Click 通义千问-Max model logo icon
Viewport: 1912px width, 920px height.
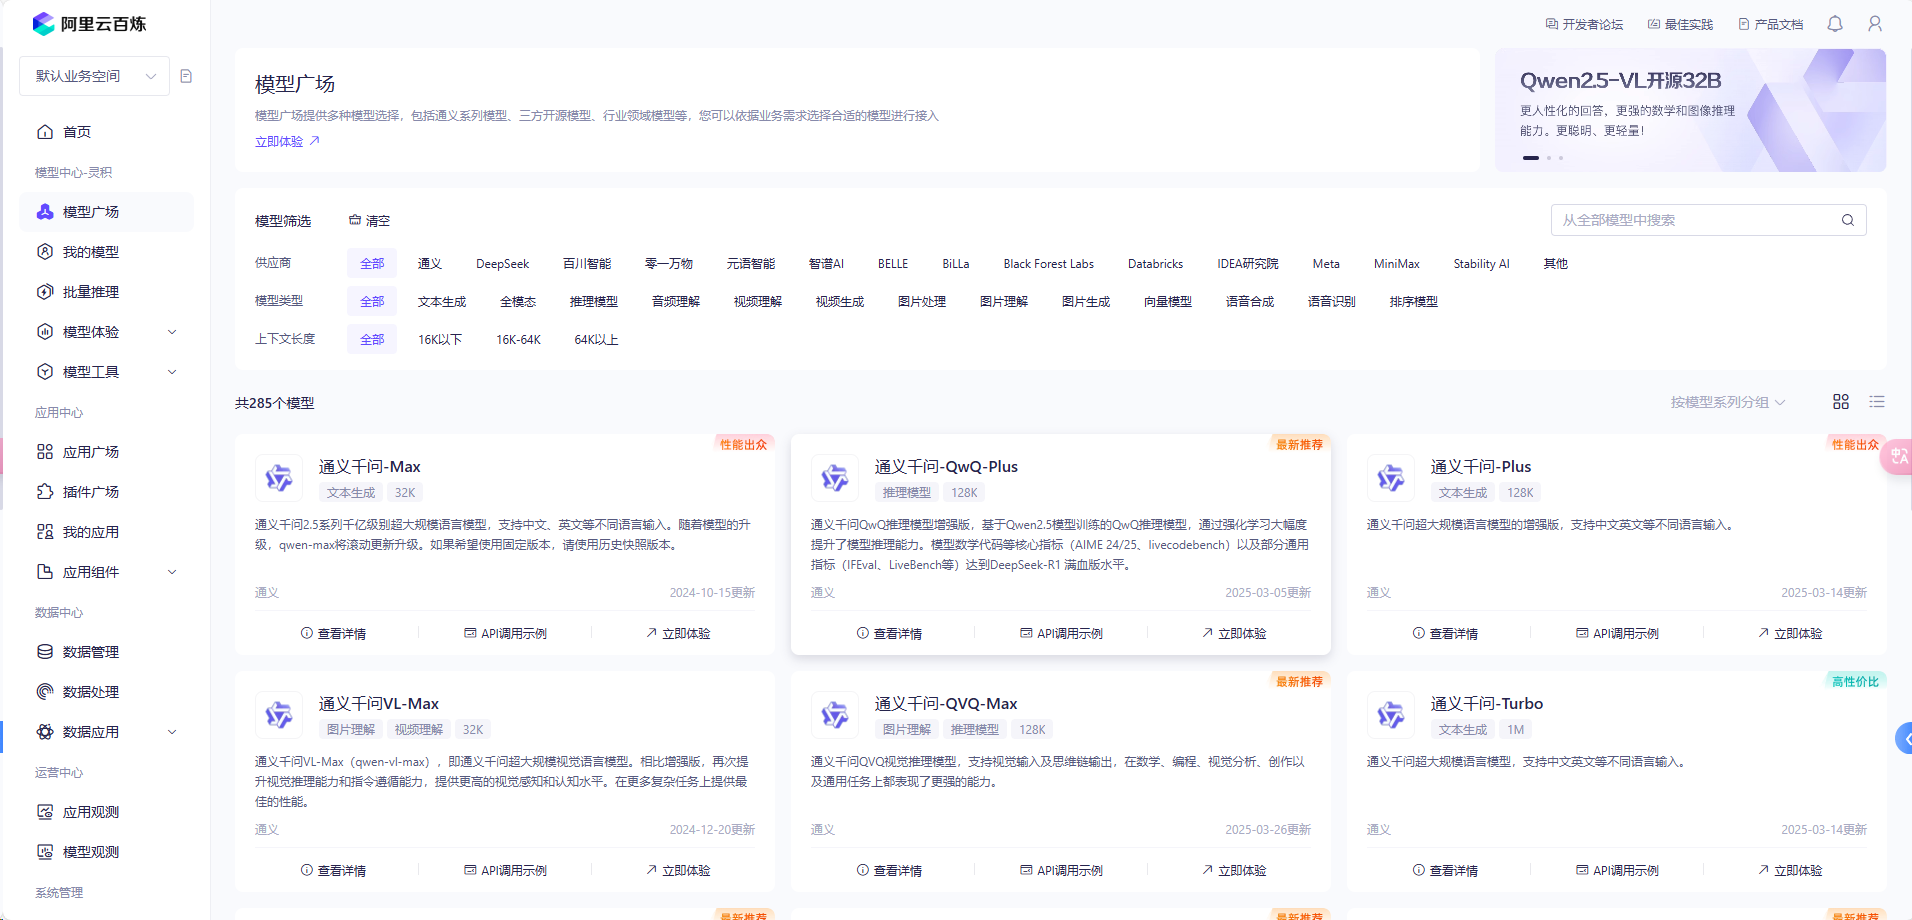tap(279, 478)
